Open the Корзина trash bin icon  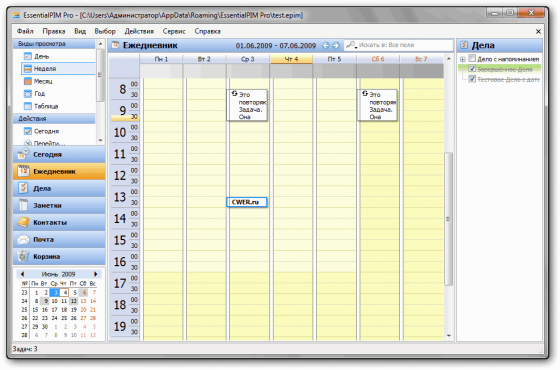tap(24, 256)
